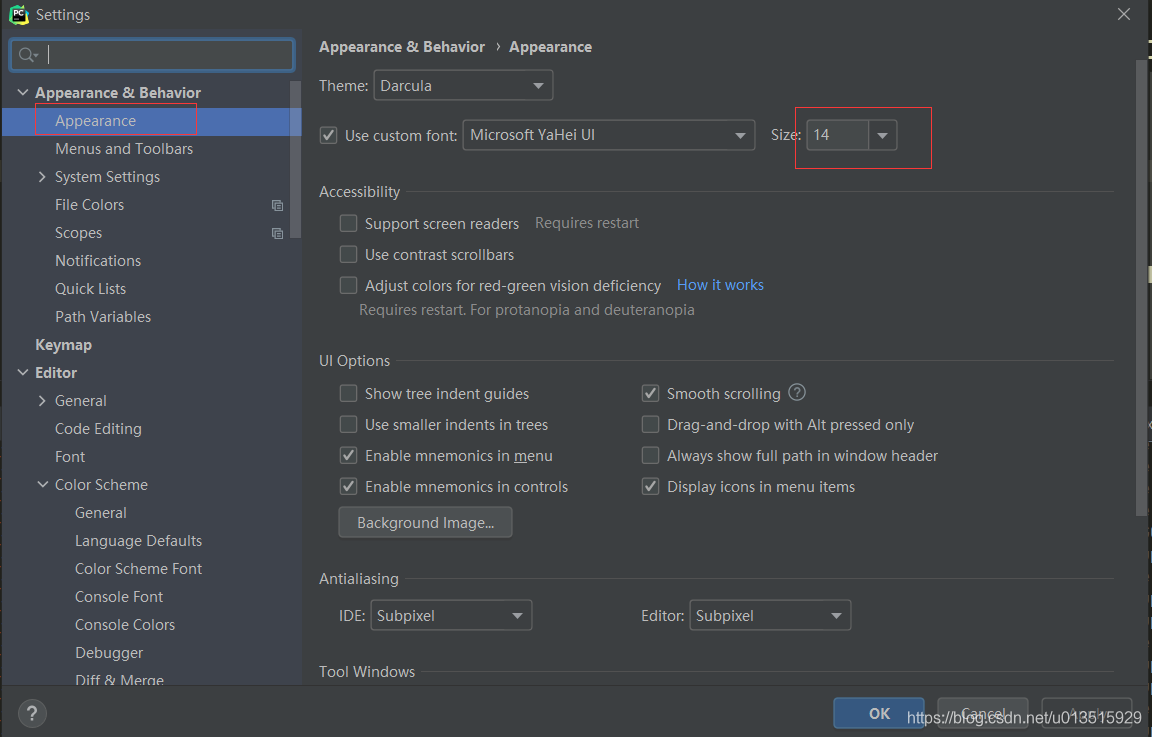This screenshot has height=737, width=1152.
Task: Open Debugger color settings
Action: pyautogui.click(x=109, y=652)
